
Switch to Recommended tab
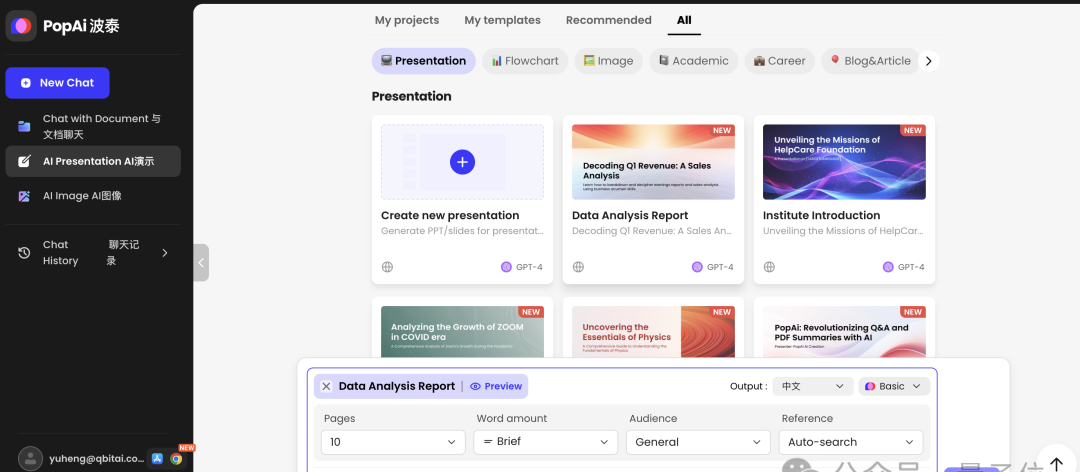(x=608, y=20)
